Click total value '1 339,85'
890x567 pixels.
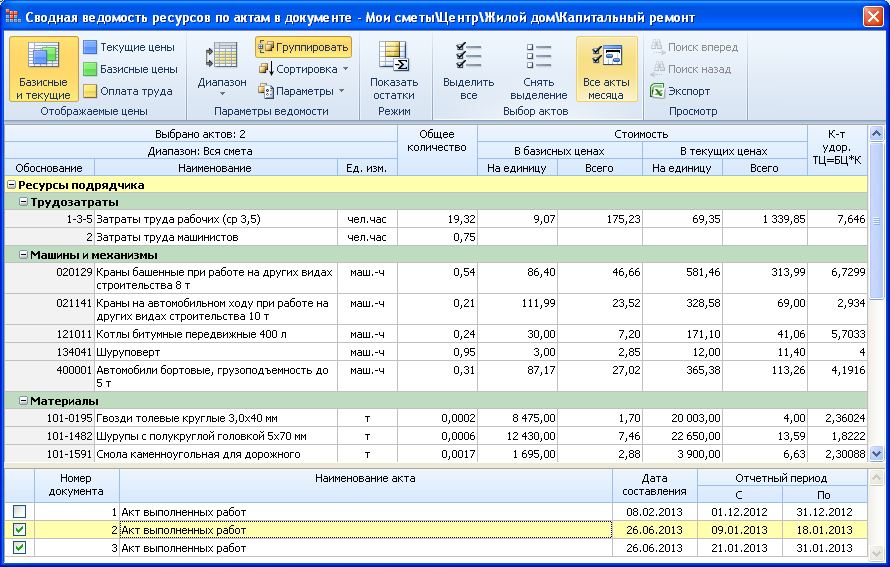[x=783, y=219]
